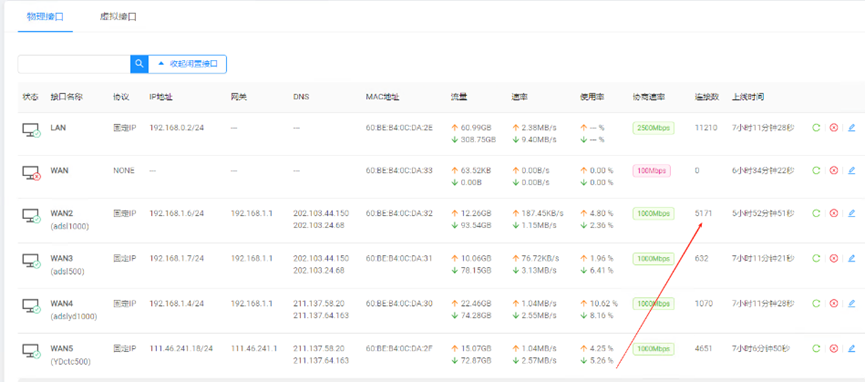Click the 接口名称 column header

coord(66,97)
